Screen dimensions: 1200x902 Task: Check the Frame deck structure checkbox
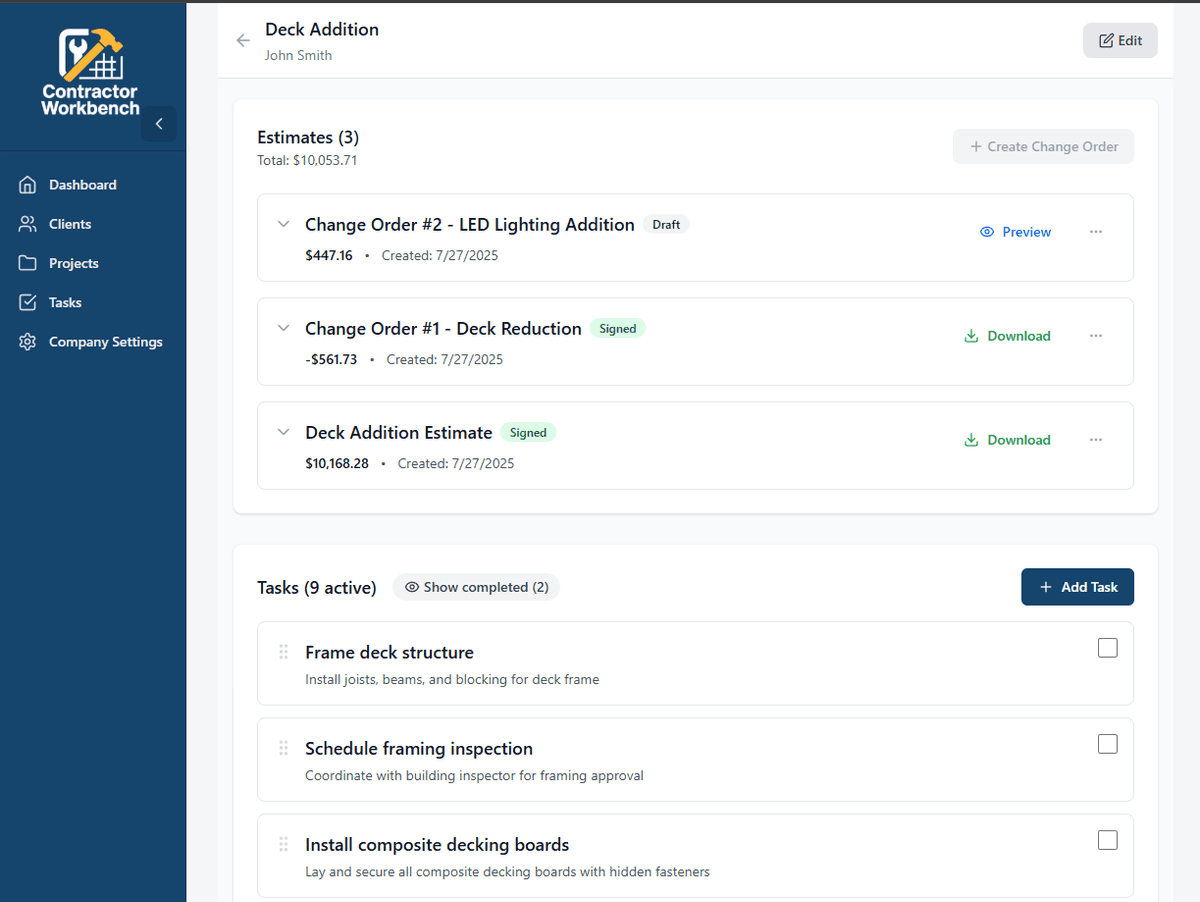(1107, 647)
